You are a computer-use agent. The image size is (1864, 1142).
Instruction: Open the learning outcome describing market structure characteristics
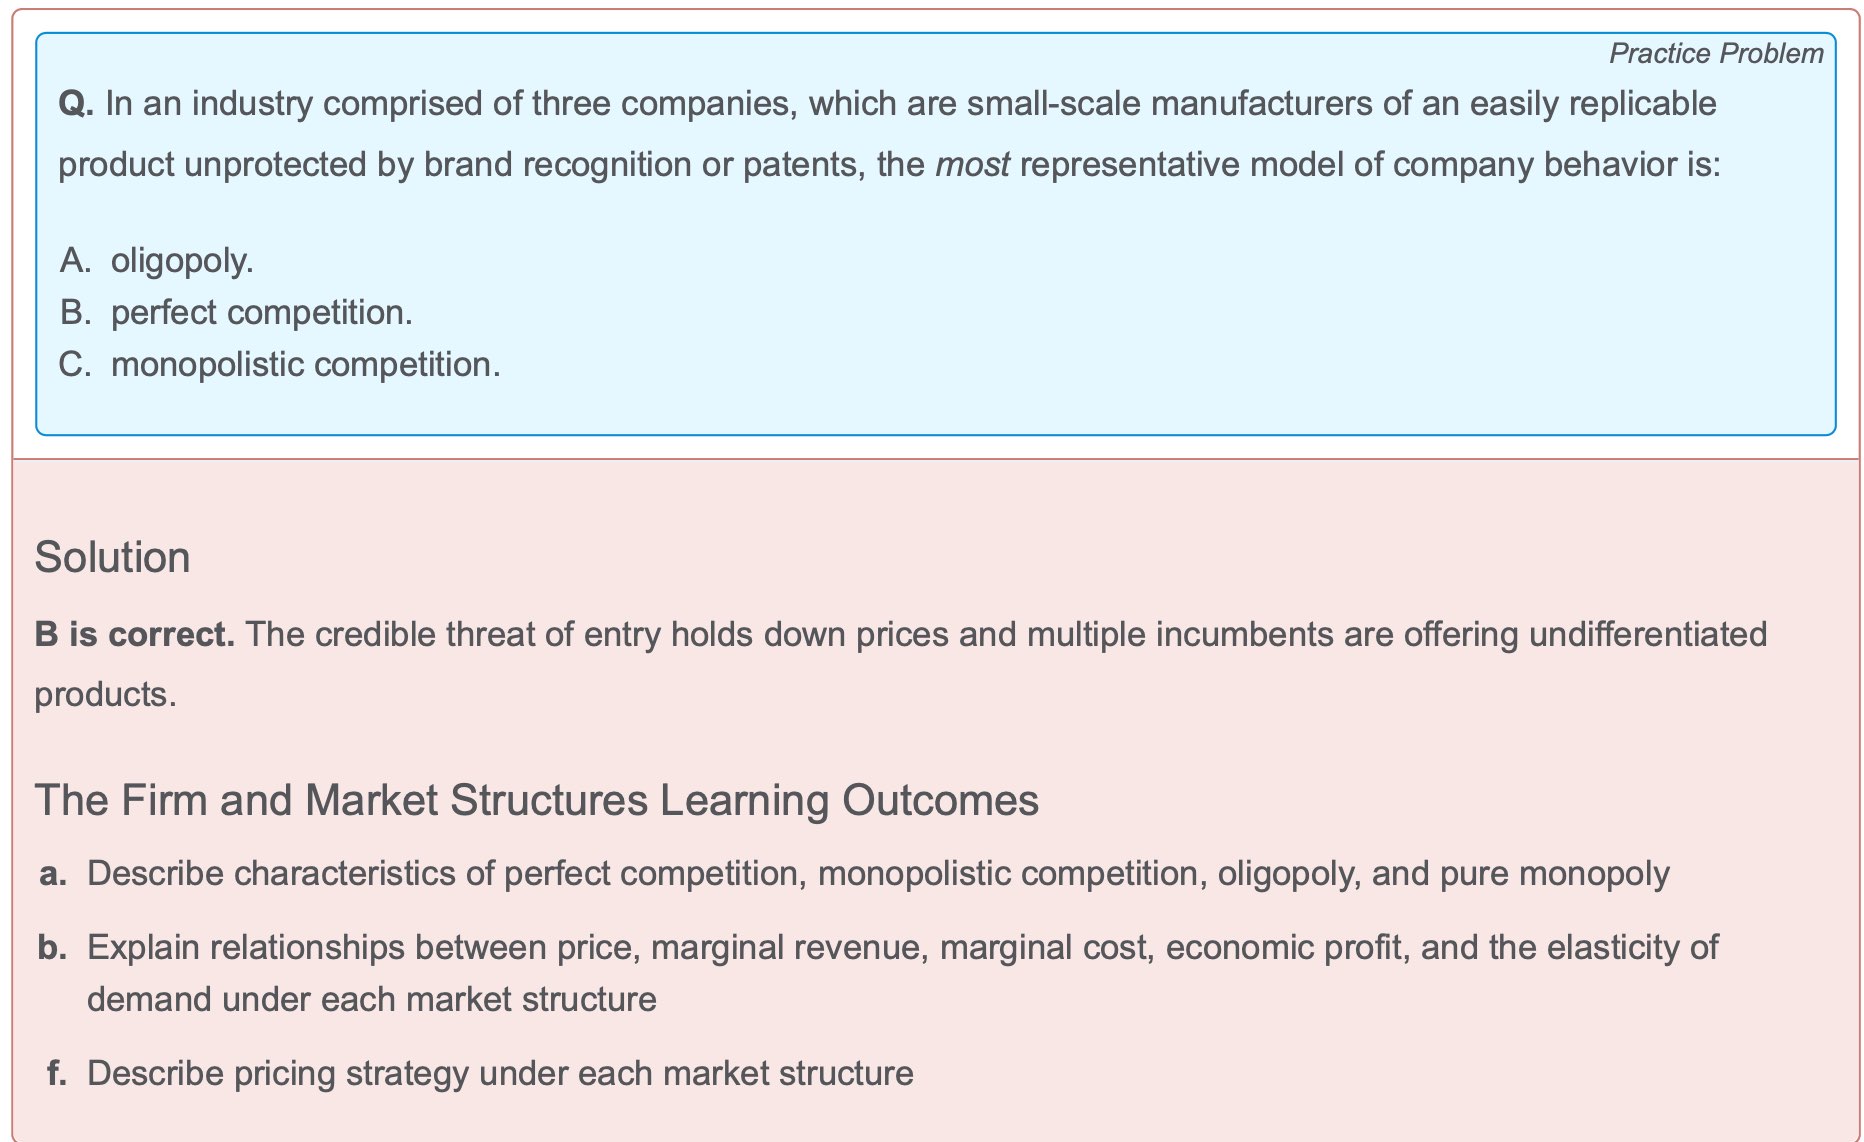click(x=877, y=873)
